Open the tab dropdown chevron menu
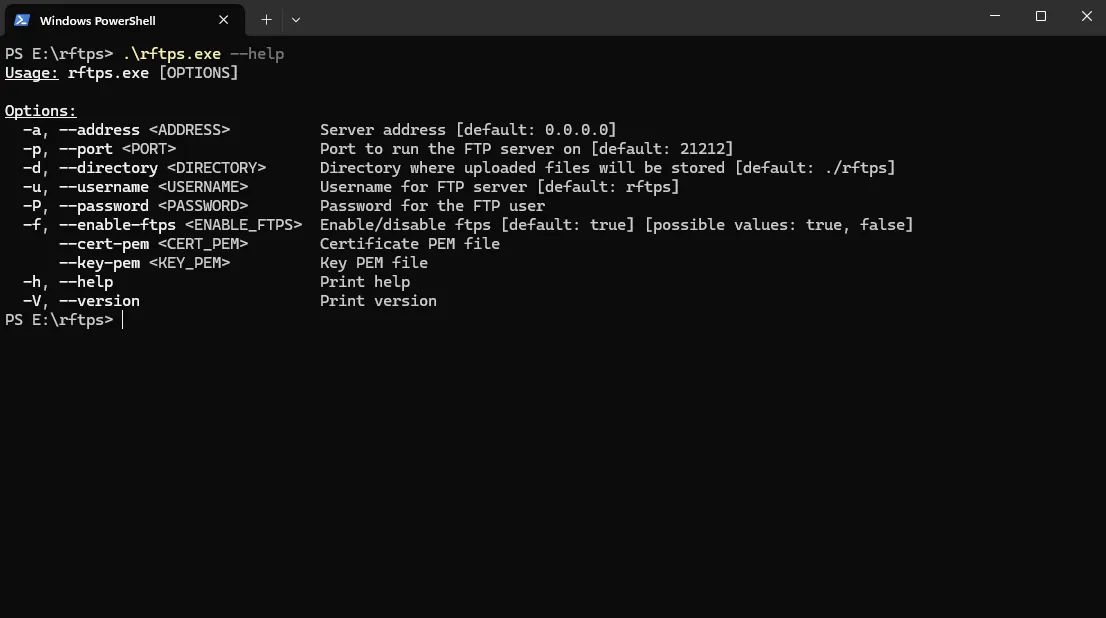The image size is (1106, 618). point(295,19)
